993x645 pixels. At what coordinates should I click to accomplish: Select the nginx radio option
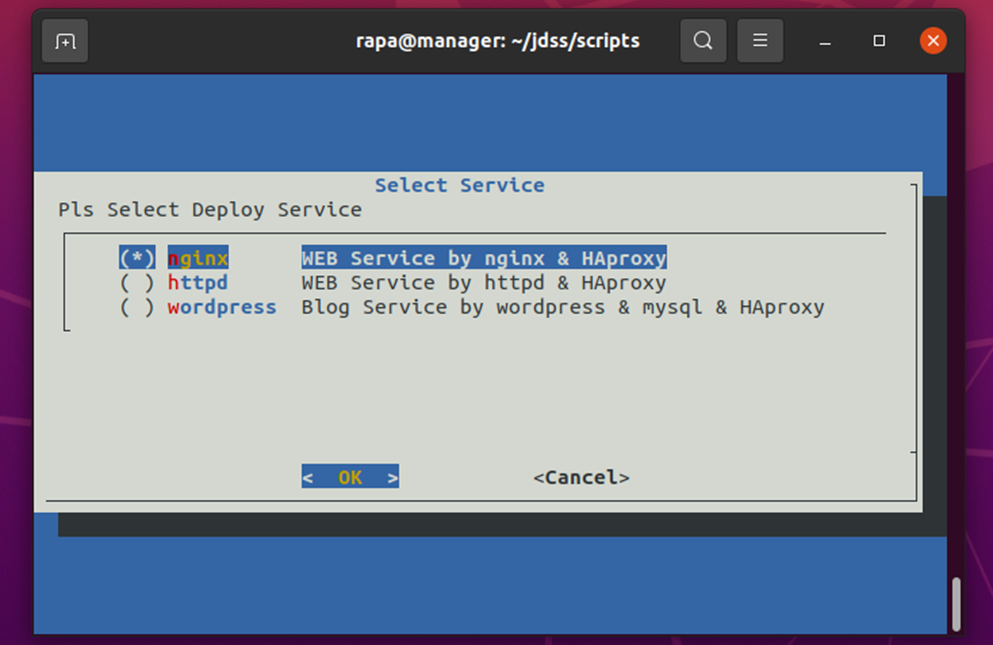(137, 258)
